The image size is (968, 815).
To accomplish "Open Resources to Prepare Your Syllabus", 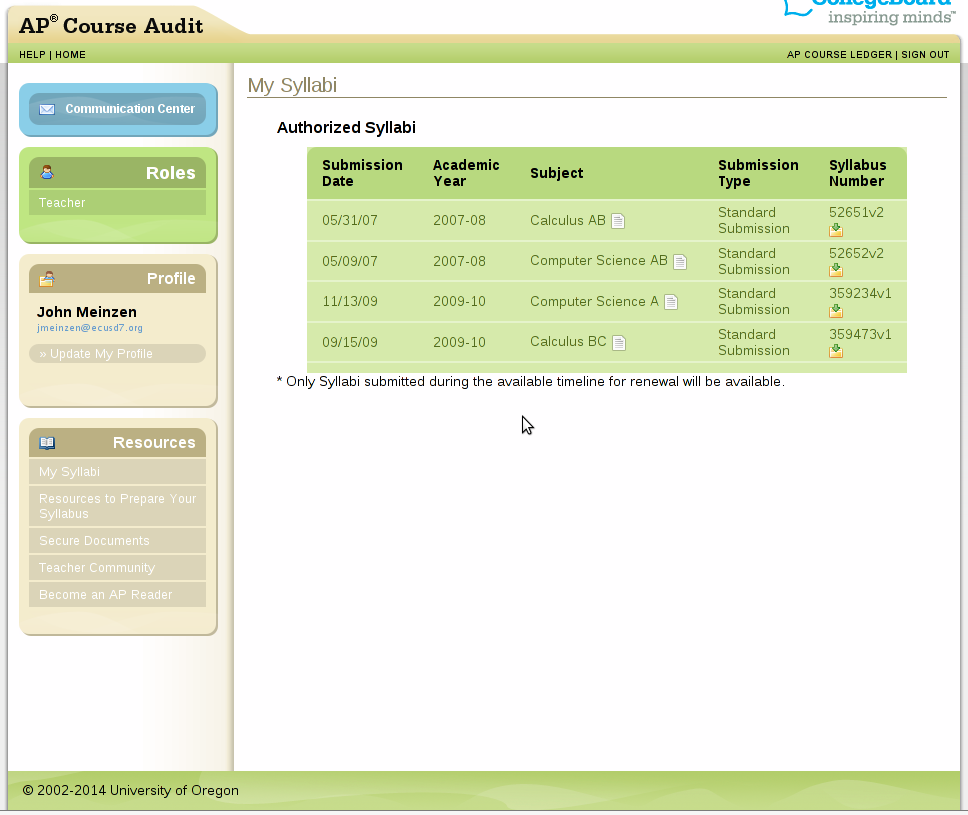I will [x=117, y=506].
